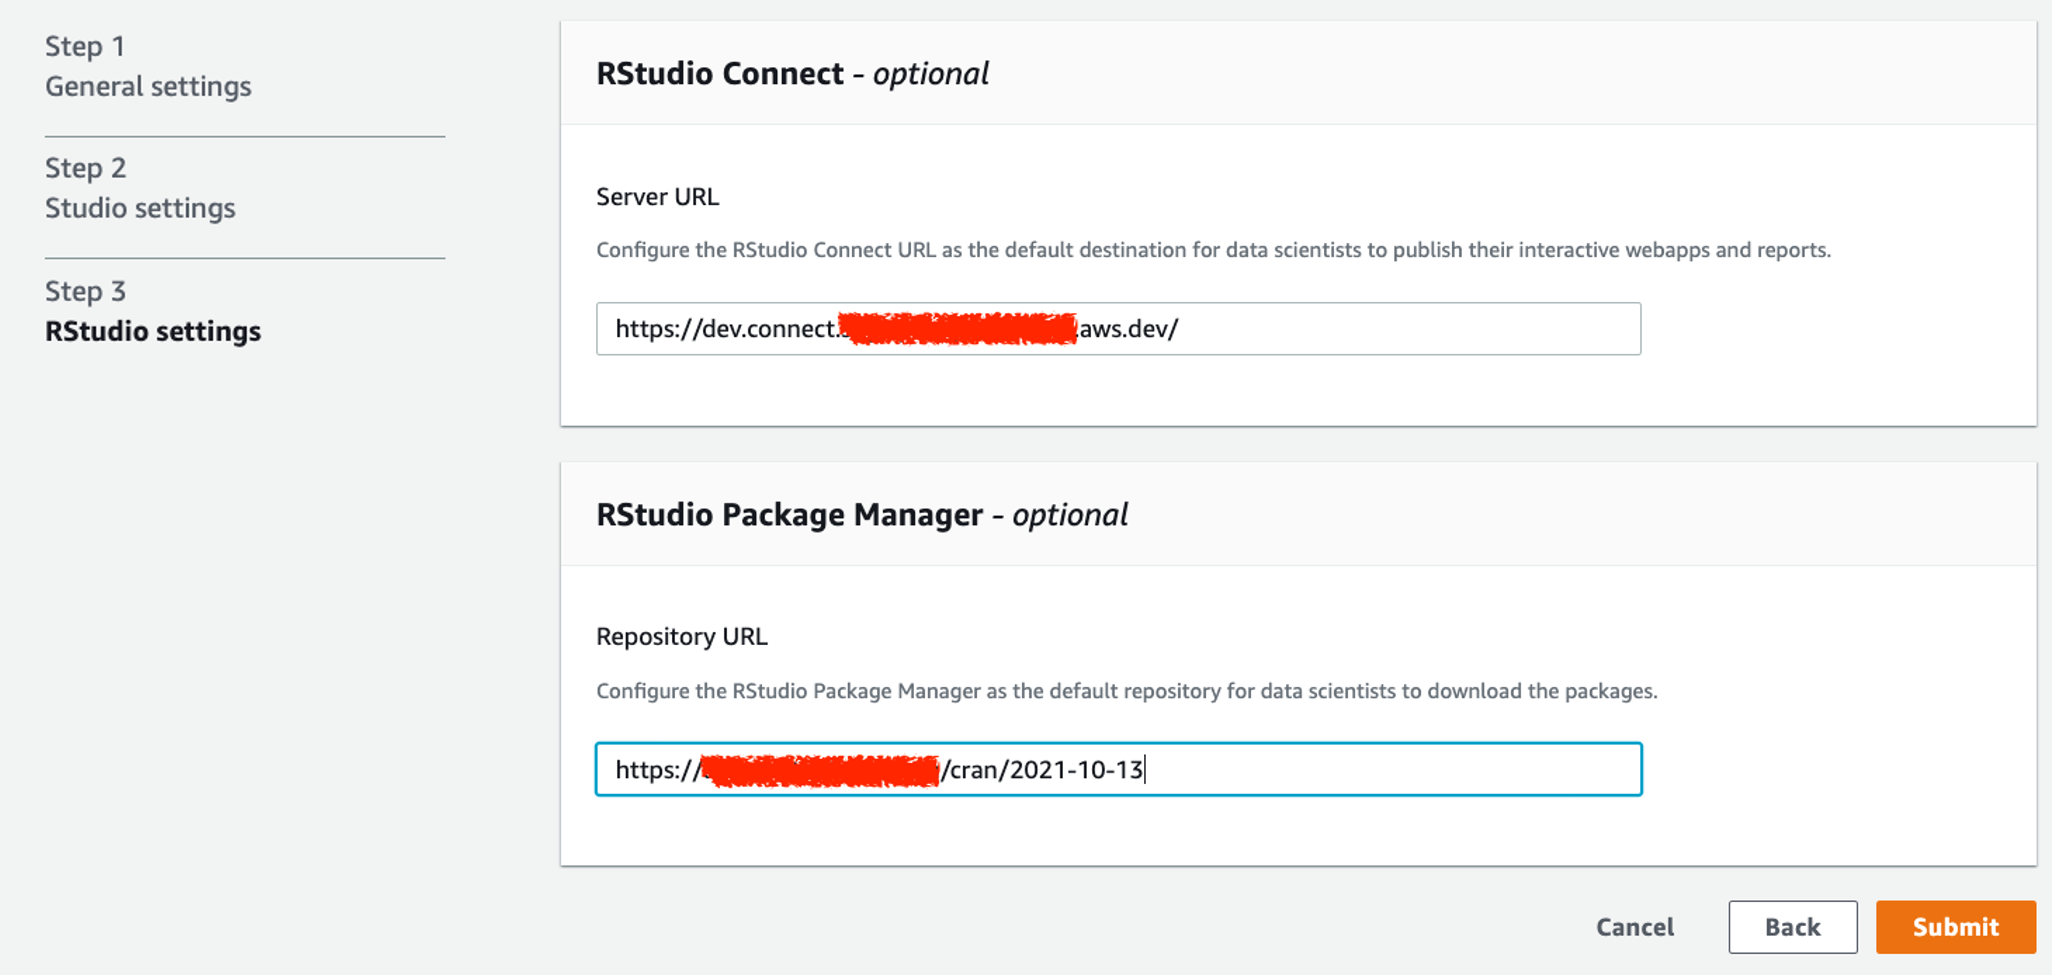Click the redacted part of Server URL
Viewport: 2052px width, 977px height.
click(x=958, y=329)
